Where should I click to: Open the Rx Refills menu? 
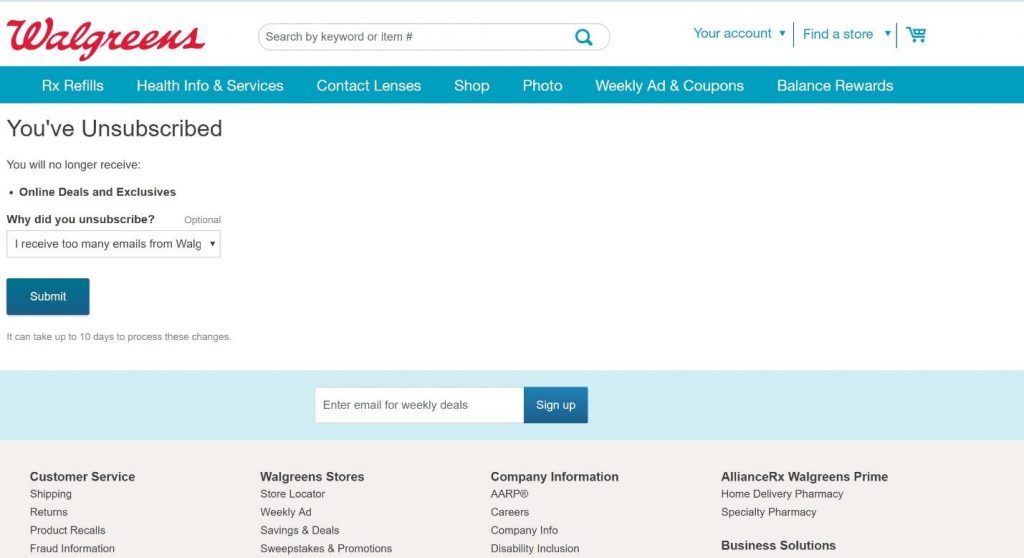pos(72,86)
